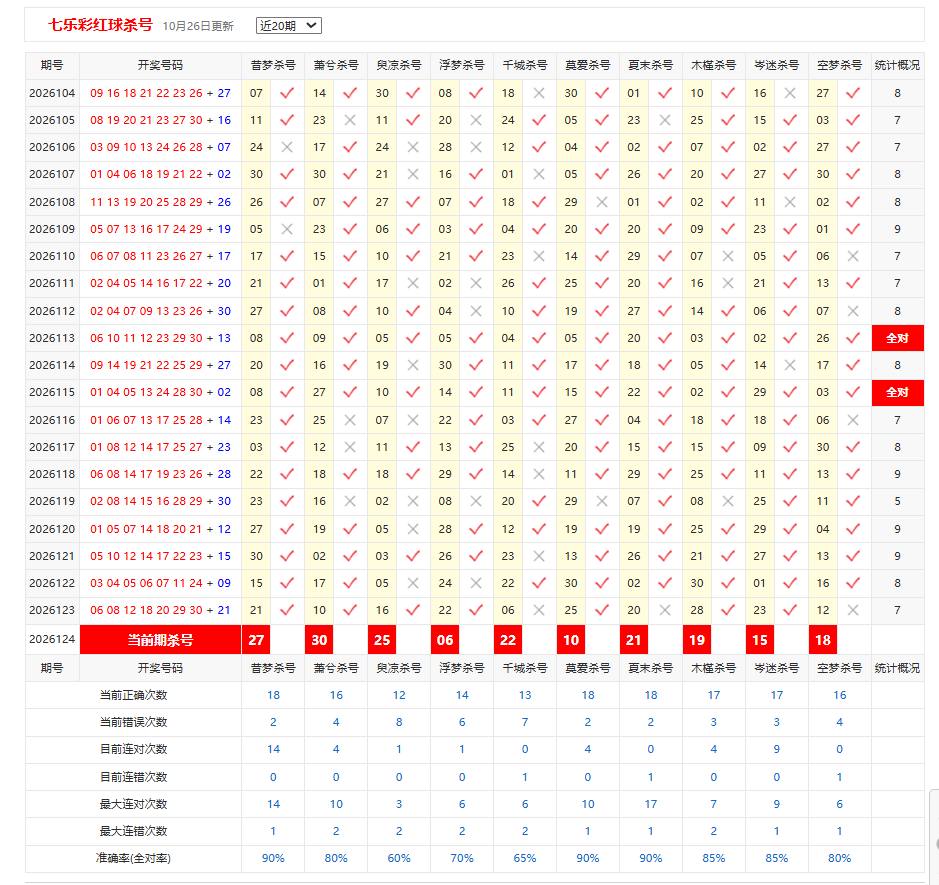Click the cross mark for 岑迷杀号 in row 2026114
The height and width of the screenshot is (885, 939).
pos(790,365)
